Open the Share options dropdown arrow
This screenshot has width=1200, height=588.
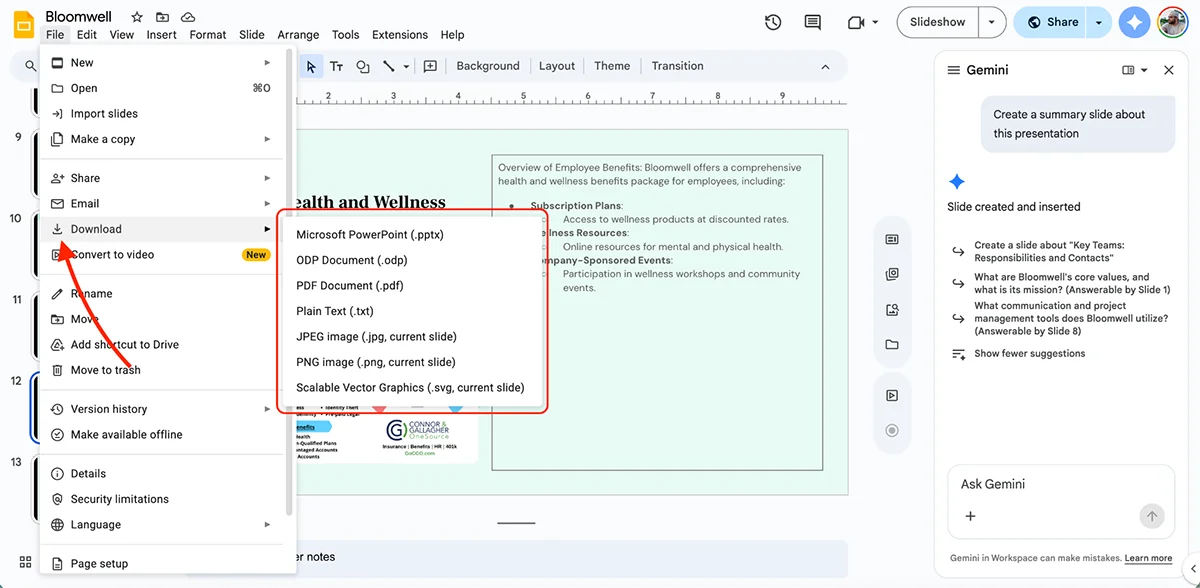point(1099,22)
